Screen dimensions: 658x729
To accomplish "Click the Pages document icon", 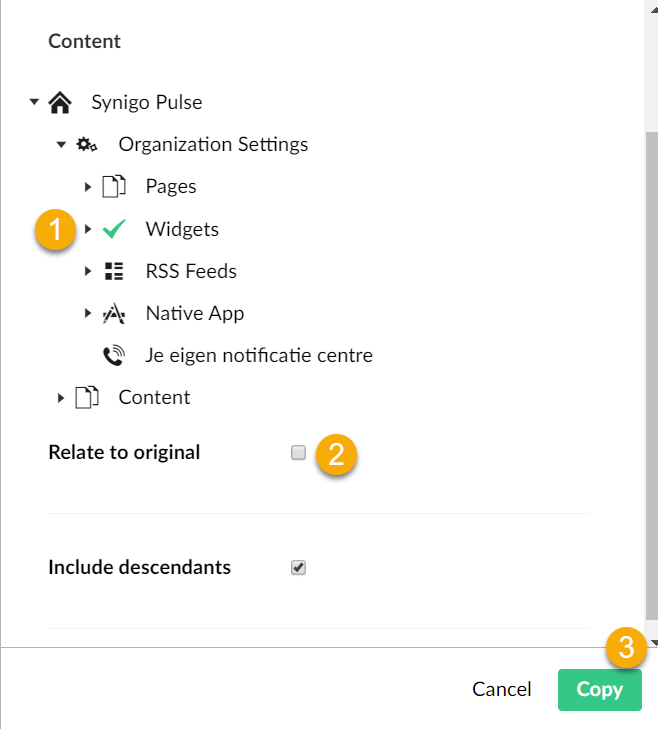I will click(114, 186).
